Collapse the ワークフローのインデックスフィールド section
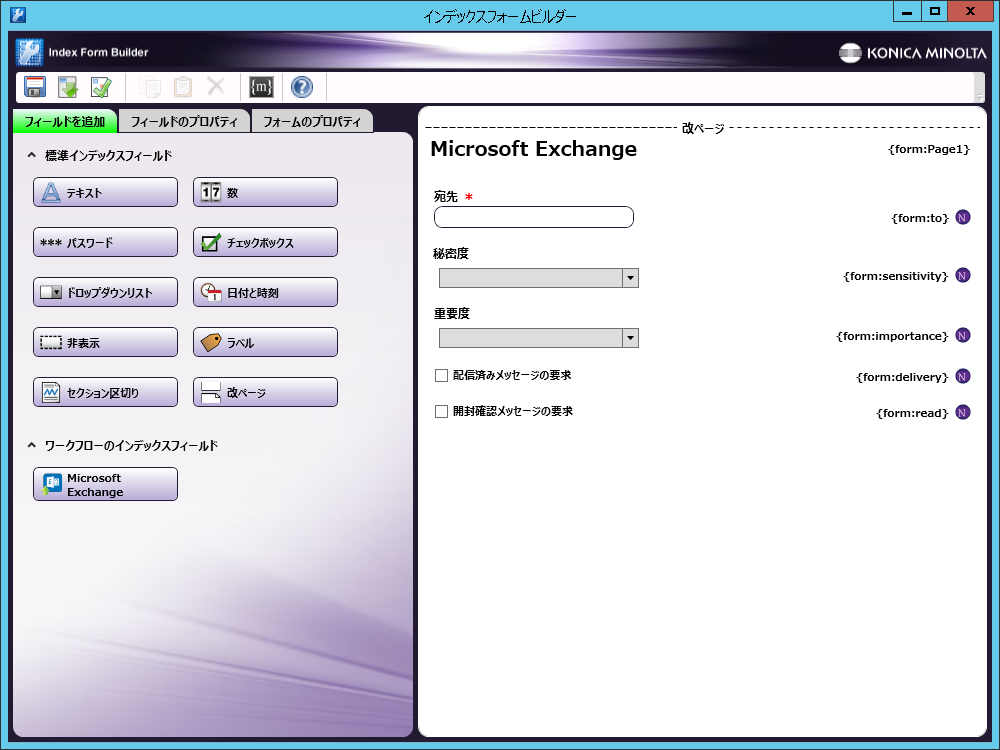Screen dimensions: 1000x750 pyautogui.click(x=31, y=445)
